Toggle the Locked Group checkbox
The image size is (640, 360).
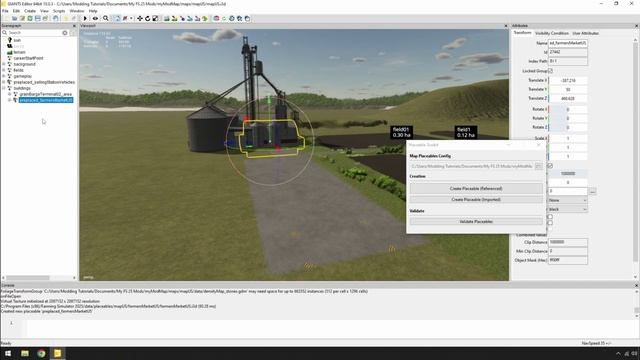pos(550,71)
